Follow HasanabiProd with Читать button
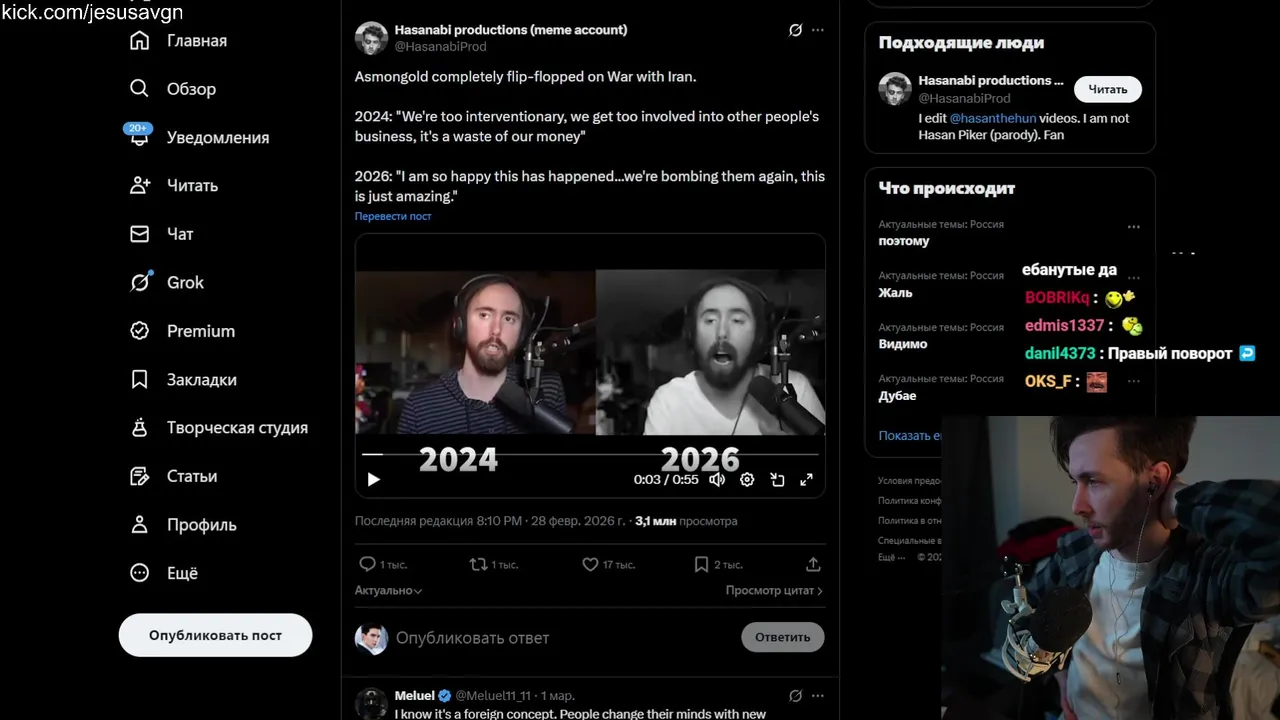 click(x=1107, y=89)
